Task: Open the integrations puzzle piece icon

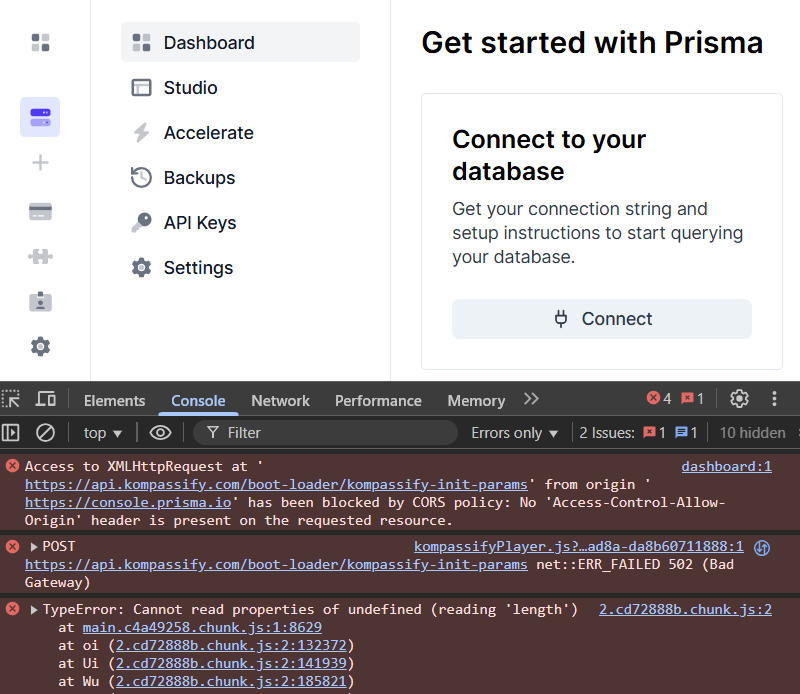Action: [x=40, y=256]
